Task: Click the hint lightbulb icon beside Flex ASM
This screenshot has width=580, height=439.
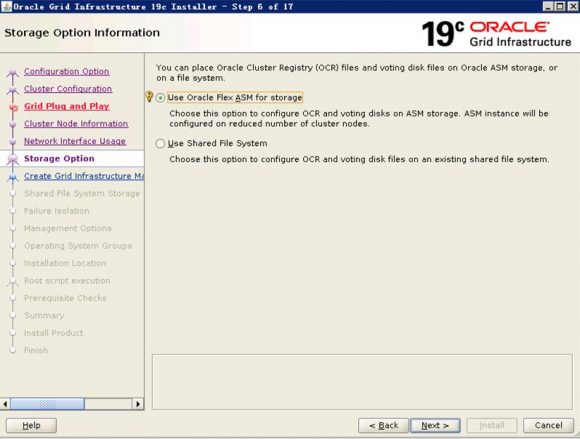Action: tap(149, 97)
